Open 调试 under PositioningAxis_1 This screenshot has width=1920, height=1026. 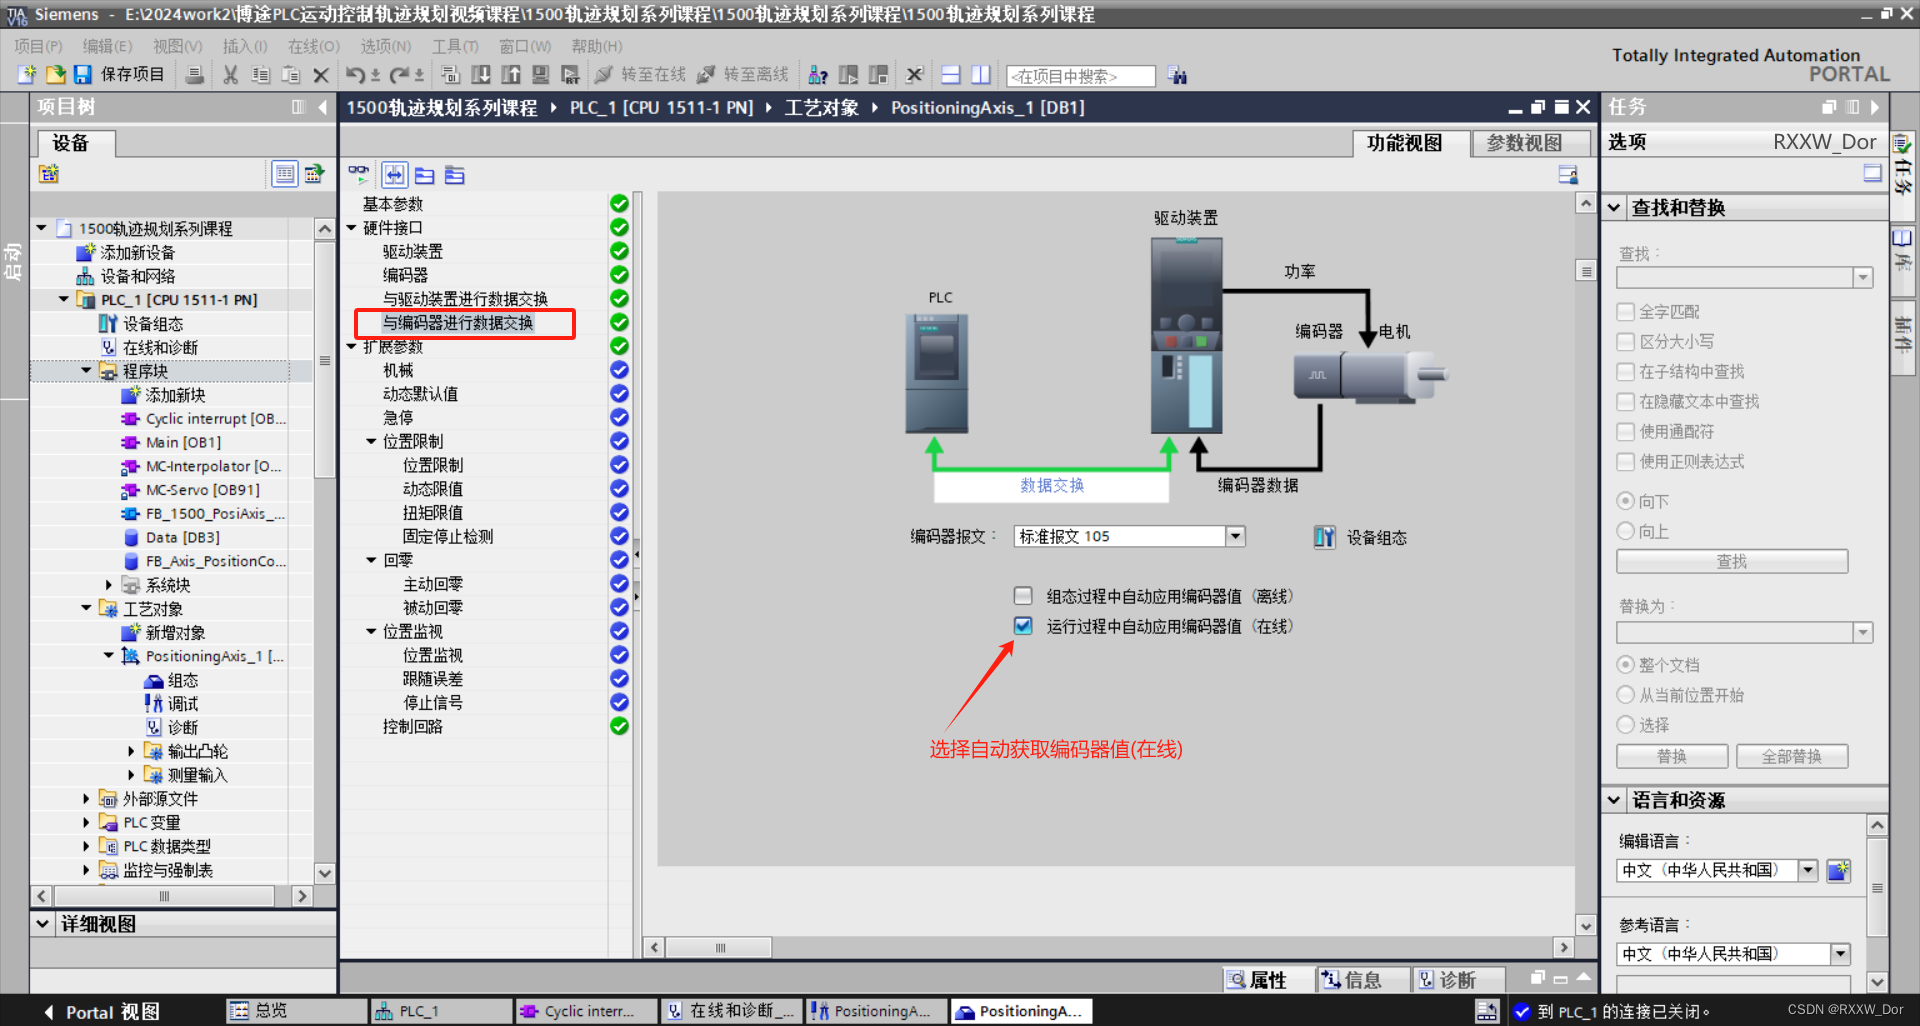pyautogui.click(x=182, y=704)
